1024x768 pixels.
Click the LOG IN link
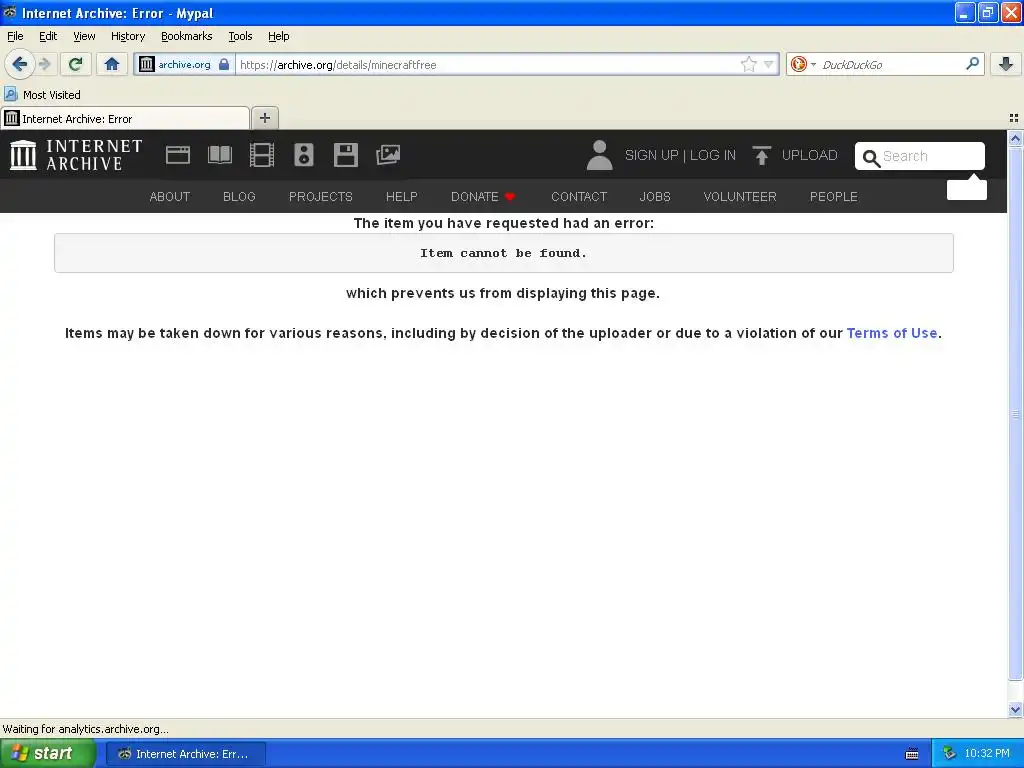point(713,155)
